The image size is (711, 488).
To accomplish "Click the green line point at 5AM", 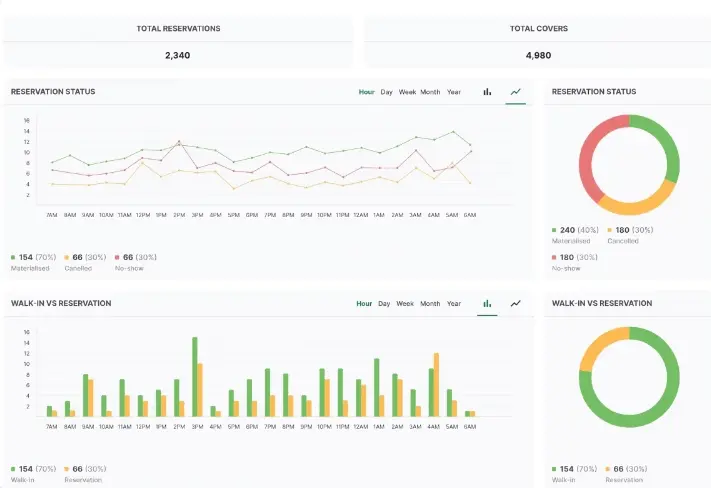I will point(453,132).
